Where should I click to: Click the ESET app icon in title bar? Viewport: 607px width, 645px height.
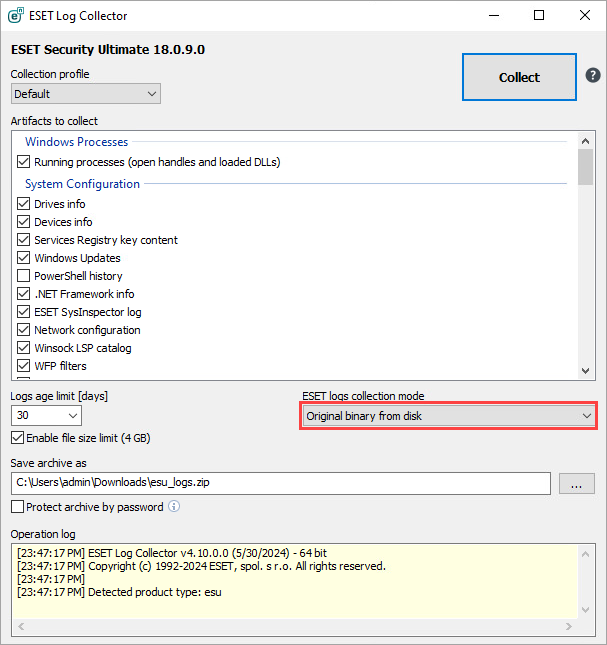16,16
